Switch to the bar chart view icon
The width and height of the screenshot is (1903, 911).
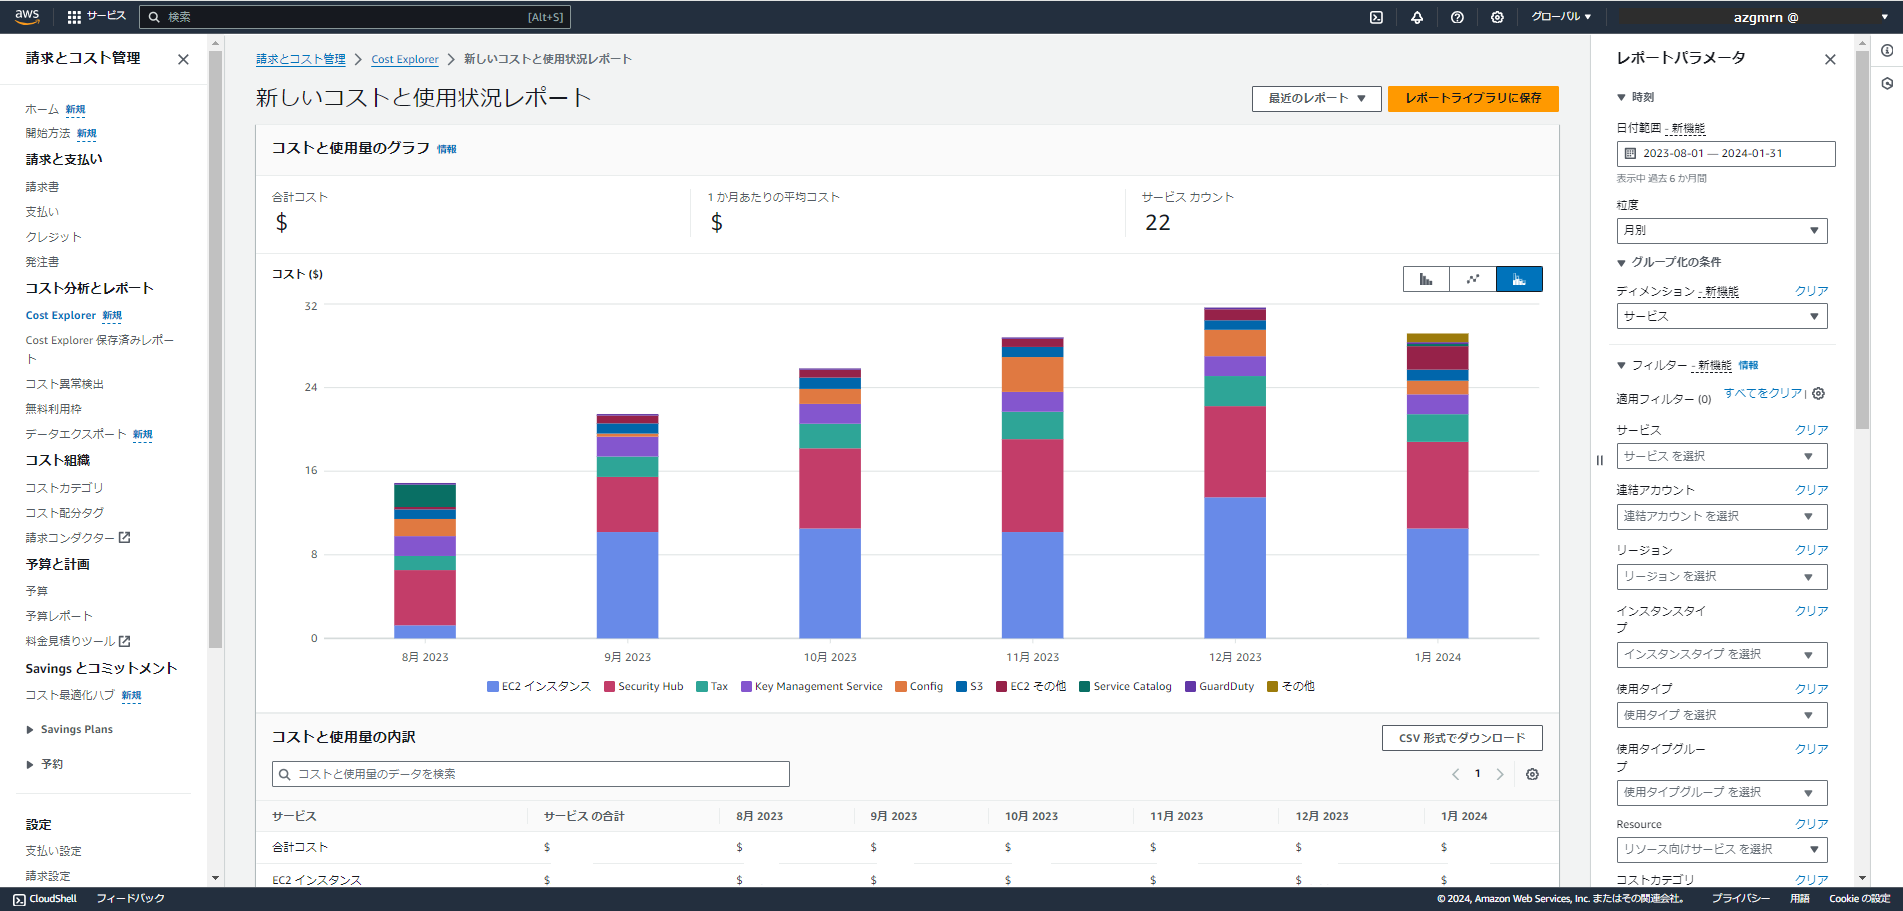(x=1425, y=279)
